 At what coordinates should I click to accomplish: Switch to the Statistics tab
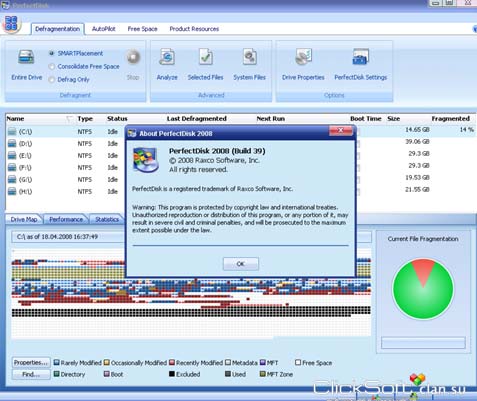[107, 219]
